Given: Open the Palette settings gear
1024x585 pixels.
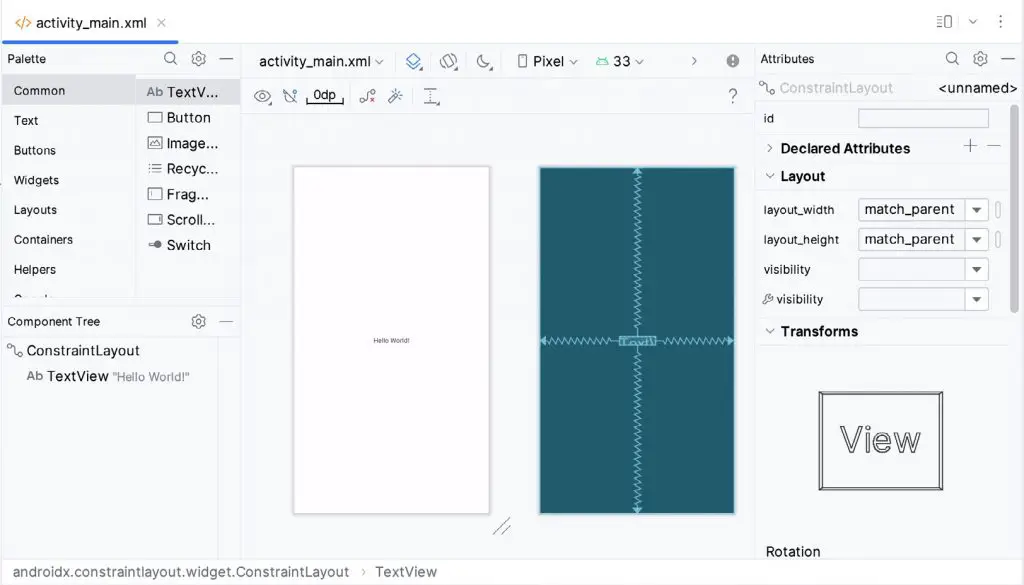Looking at the screenshot, I should (198, 59).
